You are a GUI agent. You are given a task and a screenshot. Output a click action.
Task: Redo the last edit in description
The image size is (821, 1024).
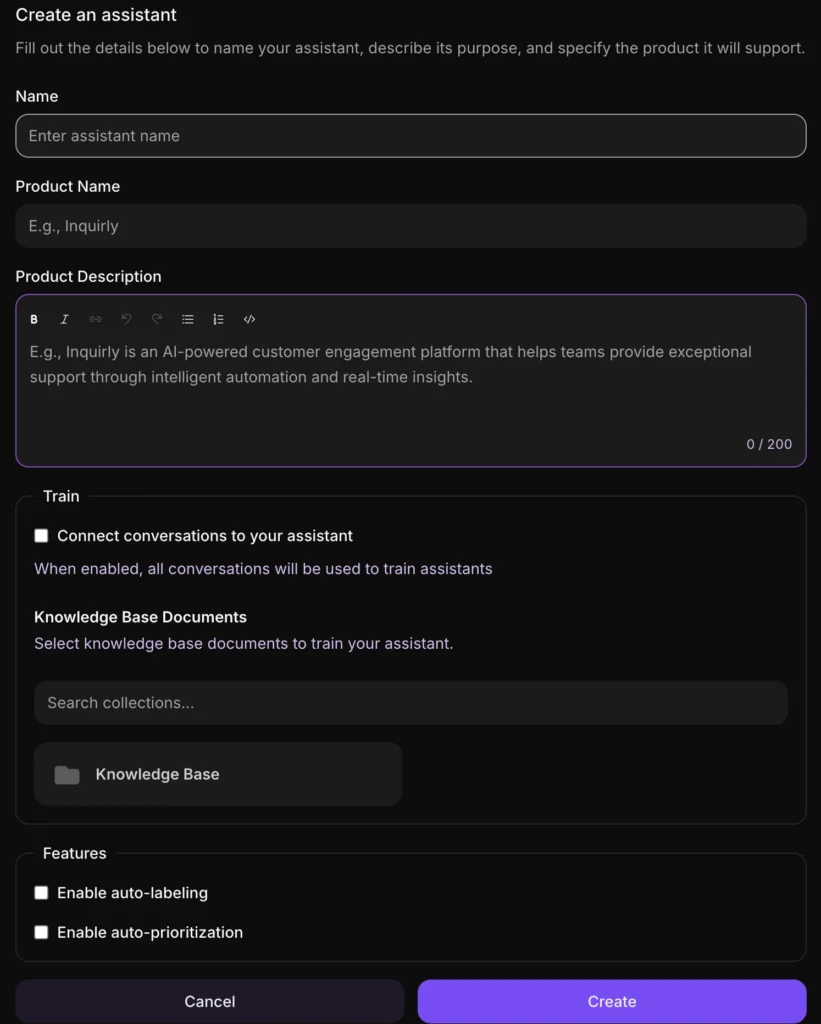pos(157,319)
